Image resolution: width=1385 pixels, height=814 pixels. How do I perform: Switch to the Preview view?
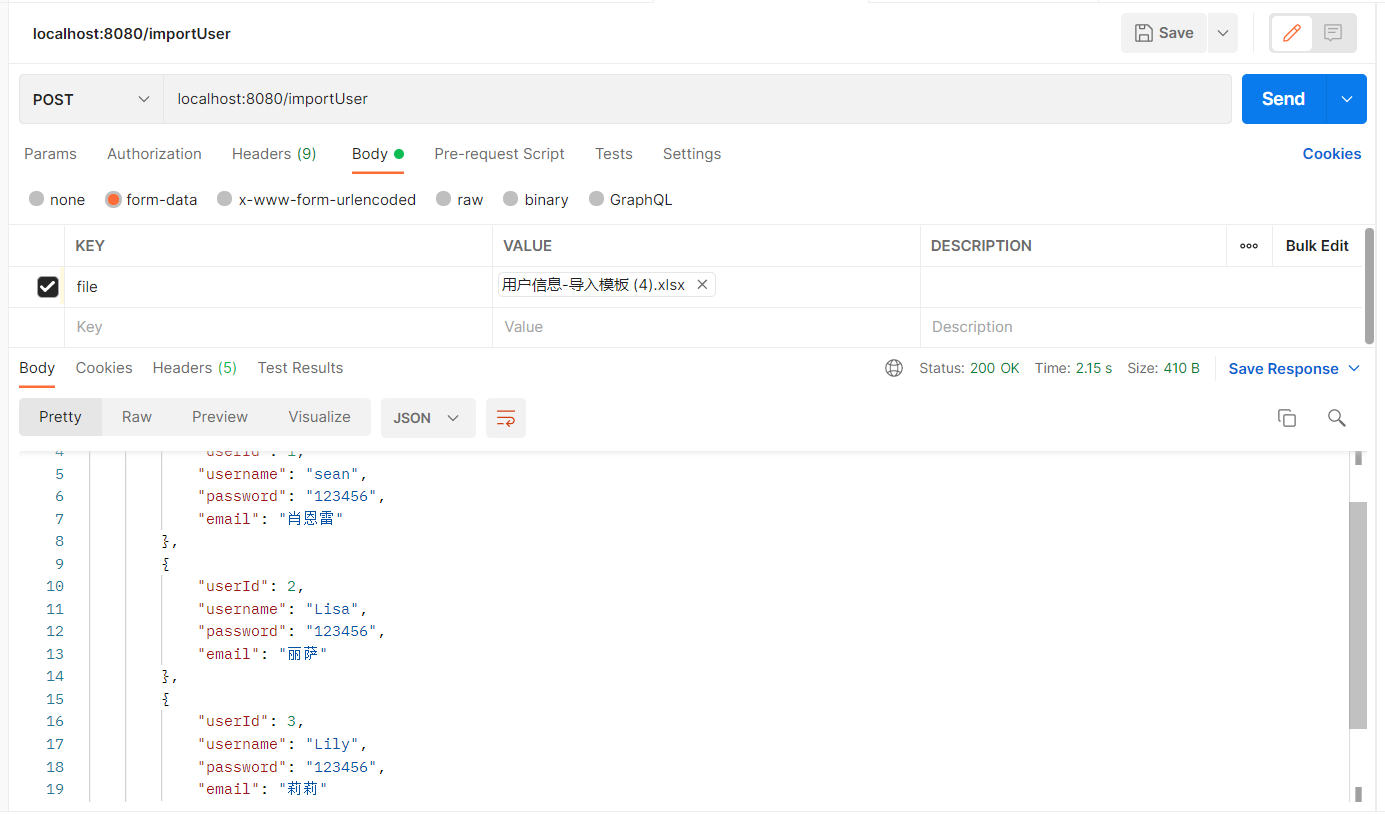pos(220,417)
